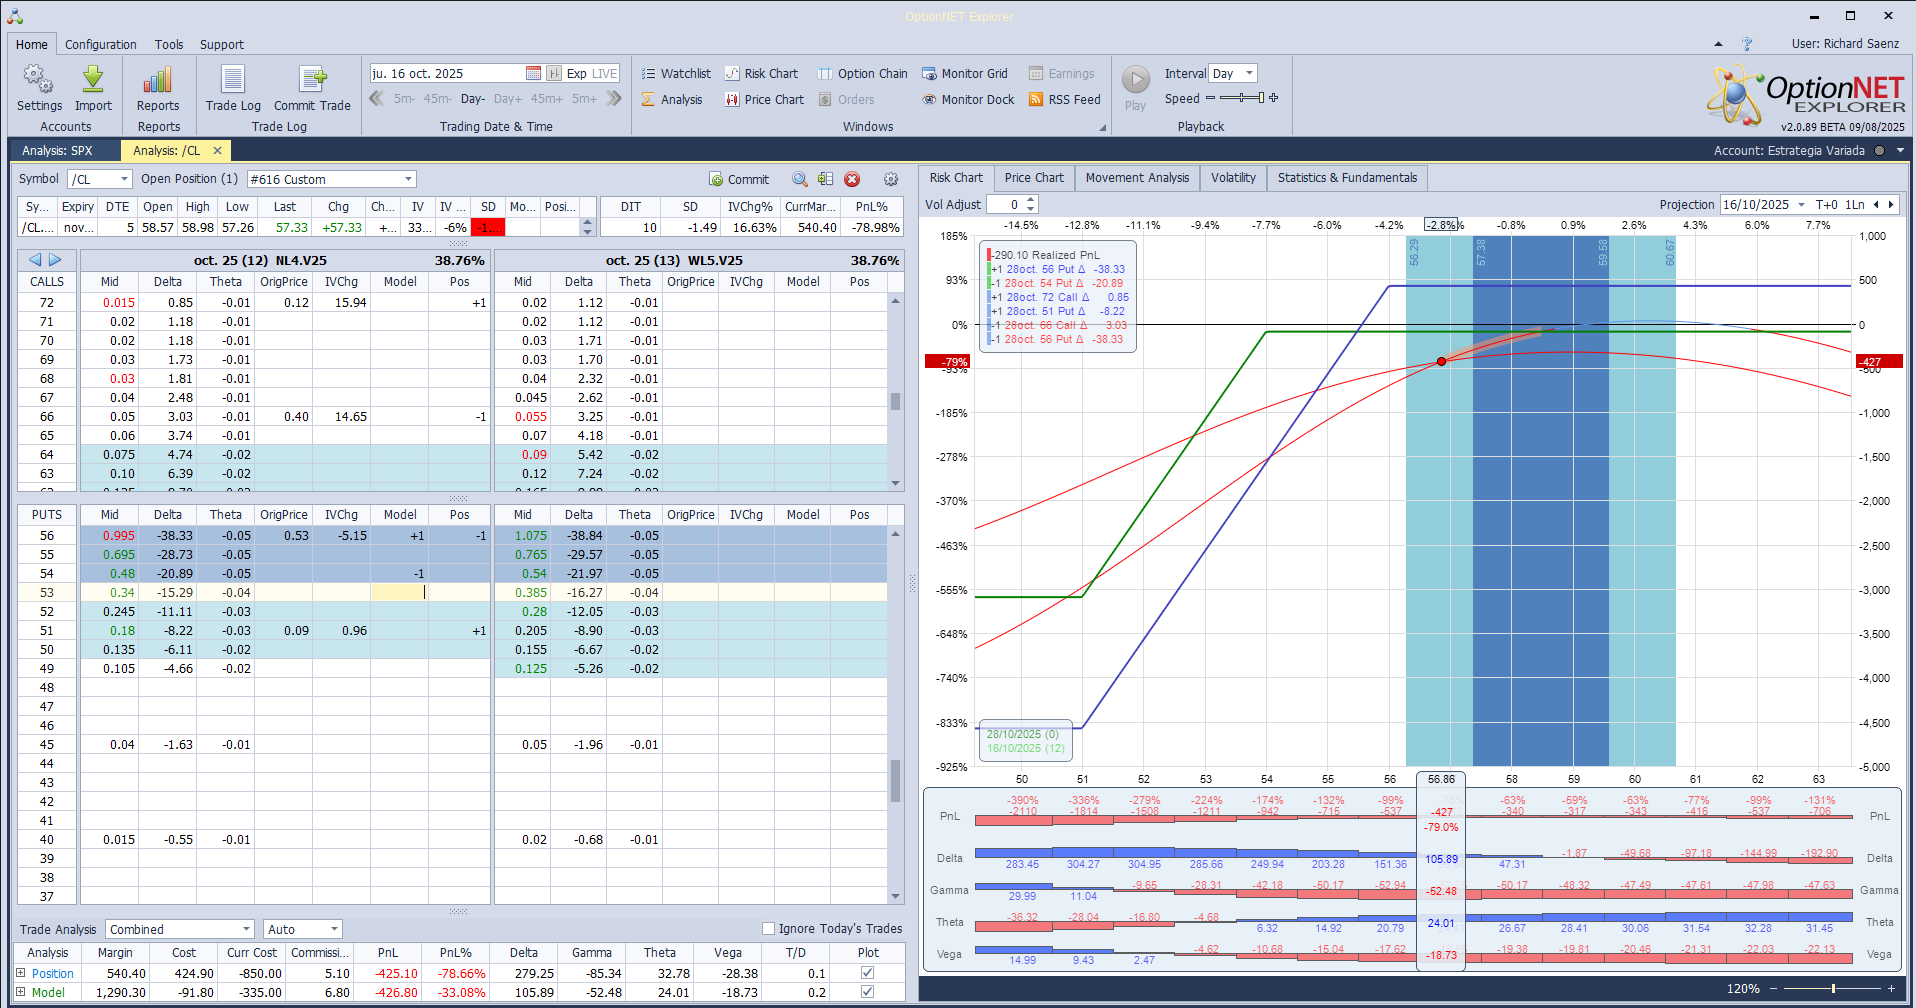
Task: Open the RSS Feed window
Action: pyautogui.click(x=1065, y=99)
